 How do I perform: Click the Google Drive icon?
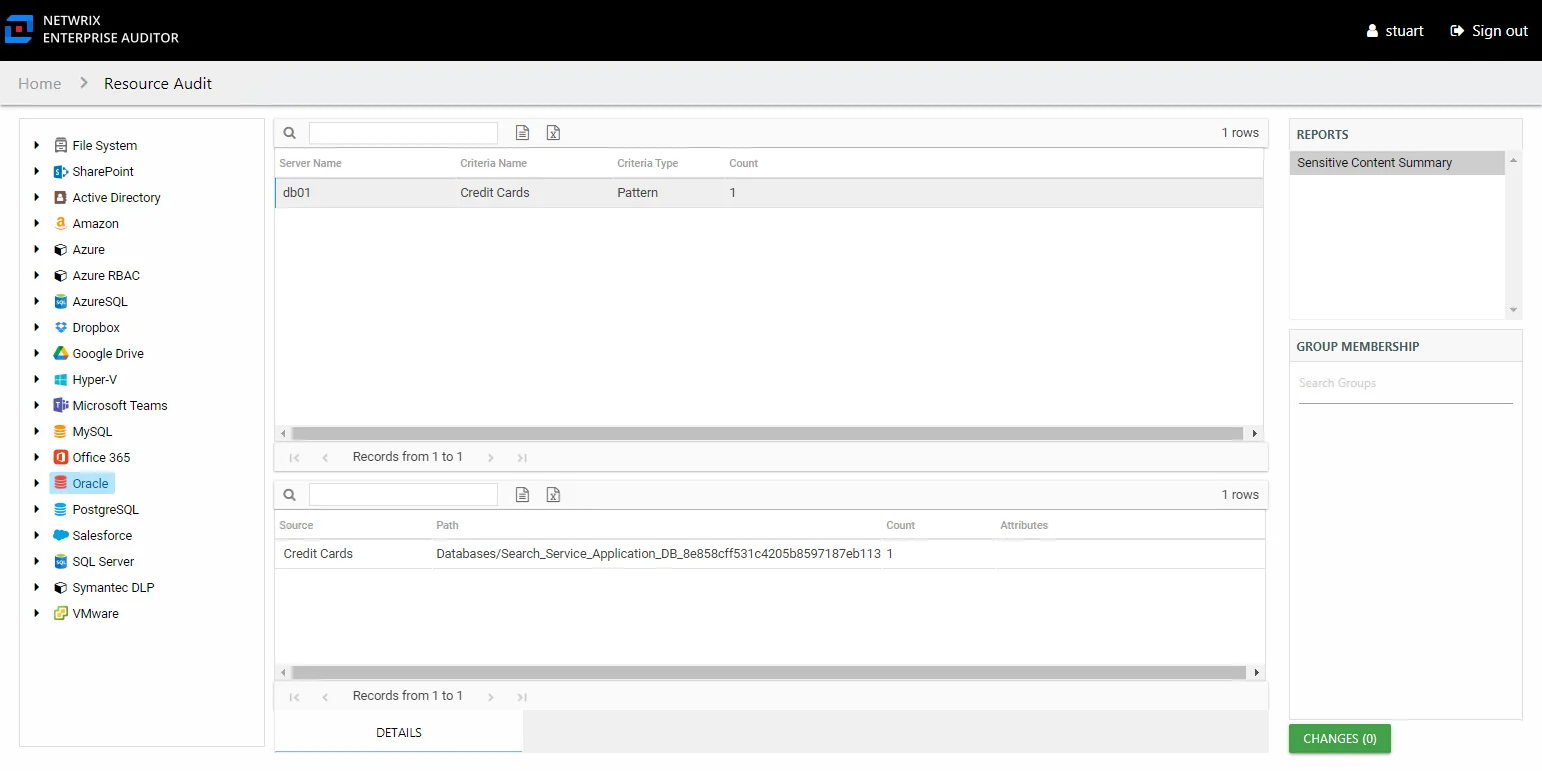click(x=61, y=353)
